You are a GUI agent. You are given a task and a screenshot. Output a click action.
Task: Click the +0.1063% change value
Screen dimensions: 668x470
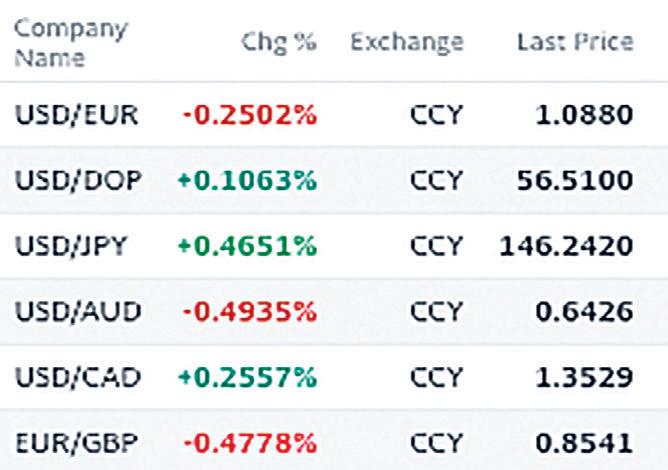246,181
